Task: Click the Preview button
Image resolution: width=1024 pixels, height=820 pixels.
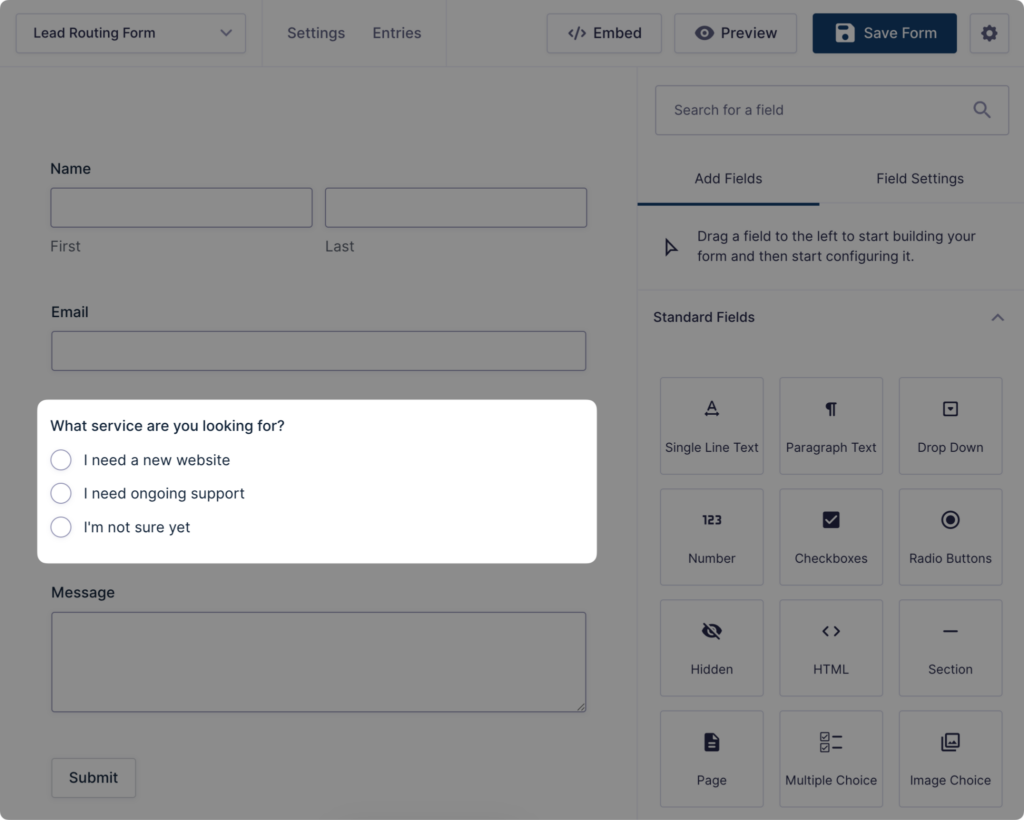Action: (735, 33)
